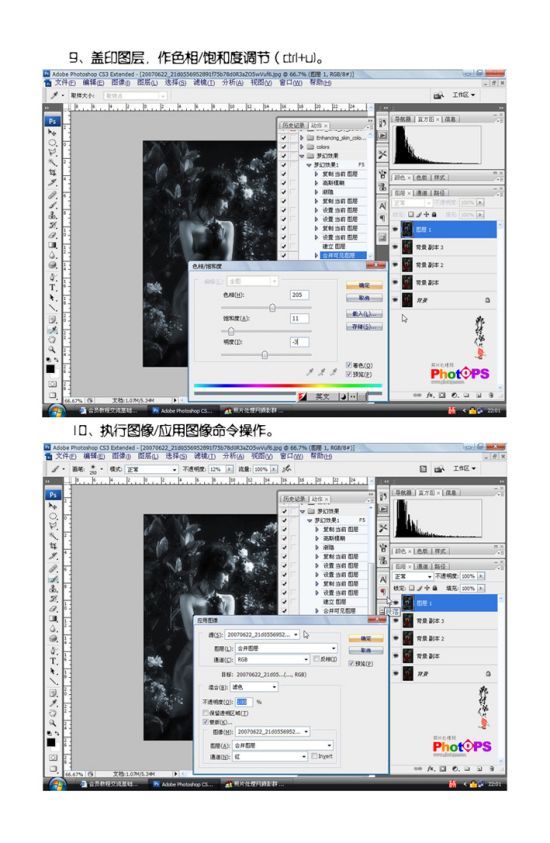Open Windows Start orb in step 10 taskbar
This screenshot has height=843, width=550.
(55, 784)
